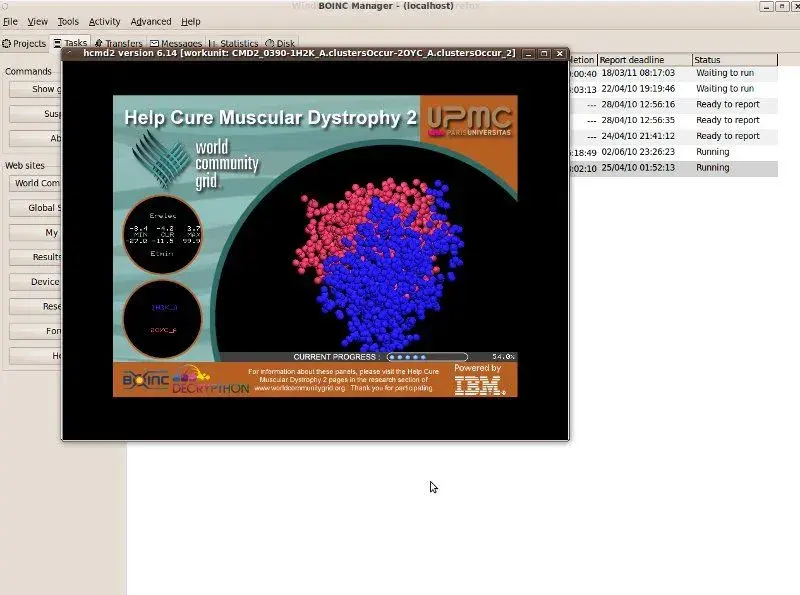
Task: Click the Help Cure Muscular Dystrophy 2 heading
Action: [x=270, y=117]
